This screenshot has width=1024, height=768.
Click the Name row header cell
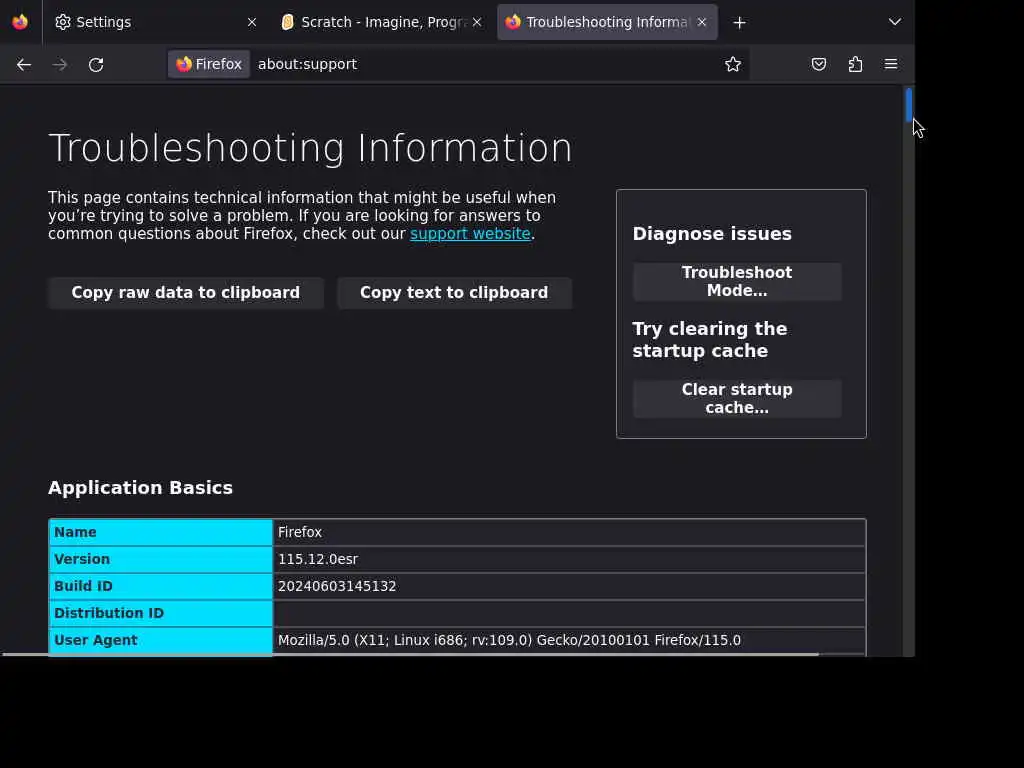click(161, 532)
